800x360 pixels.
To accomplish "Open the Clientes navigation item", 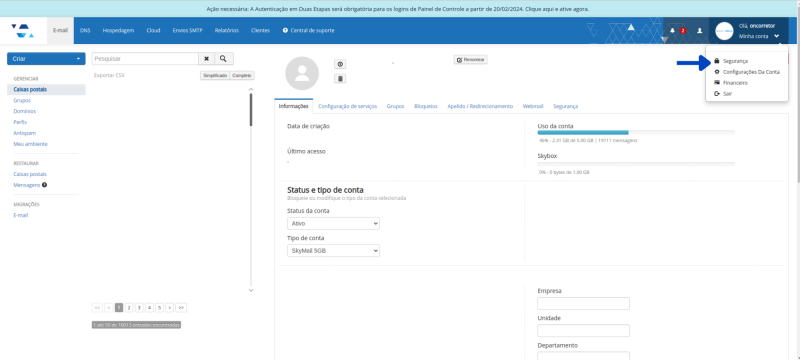I will 260,31.
